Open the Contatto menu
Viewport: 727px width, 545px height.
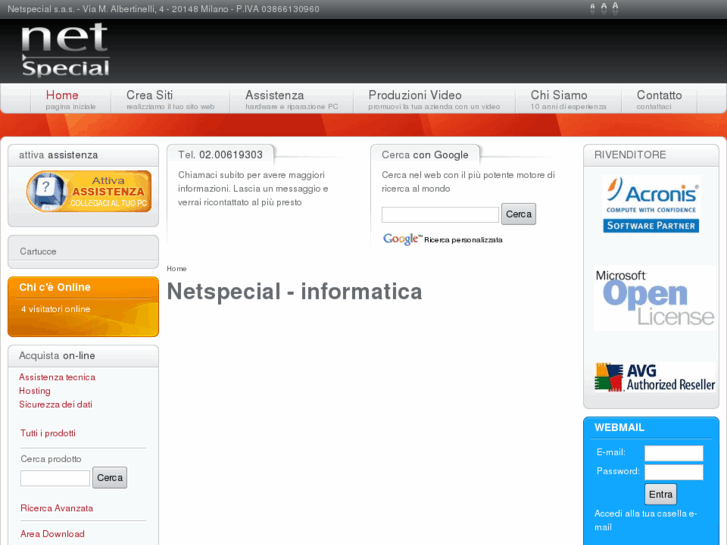(x=659, y=100)
